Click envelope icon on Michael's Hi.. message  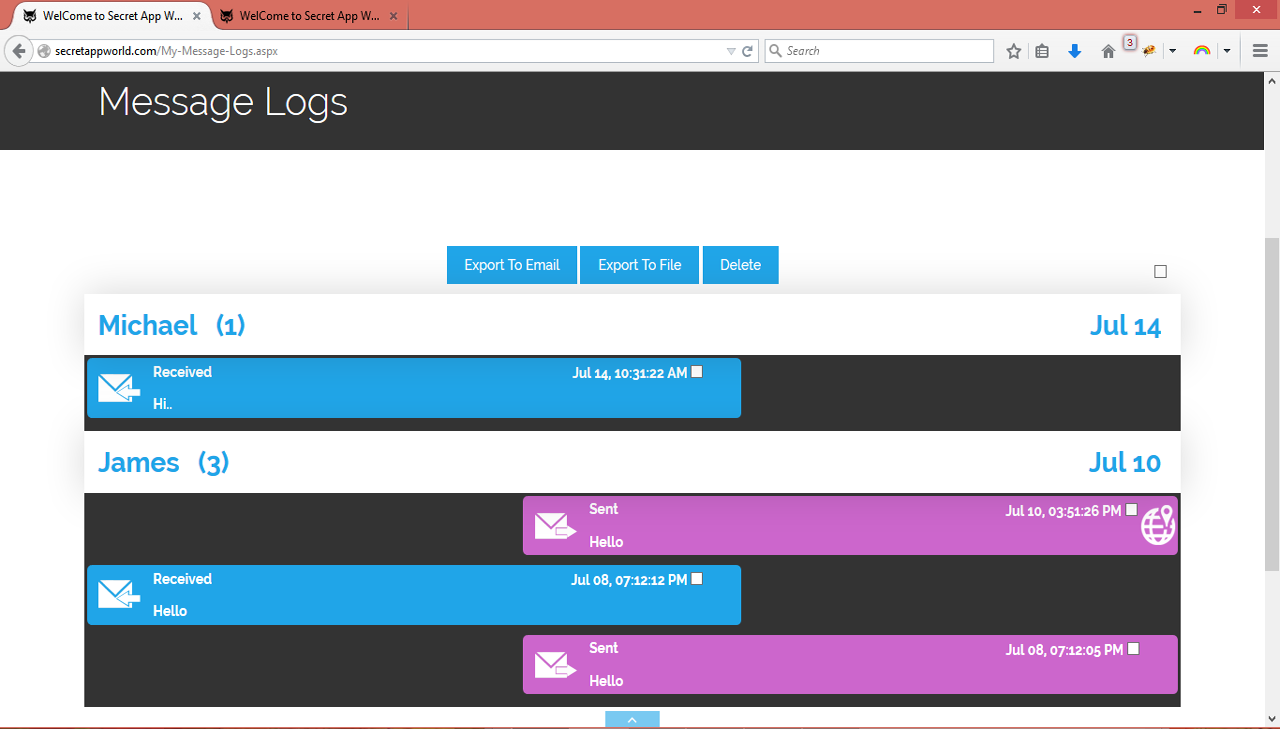(119, 388)
